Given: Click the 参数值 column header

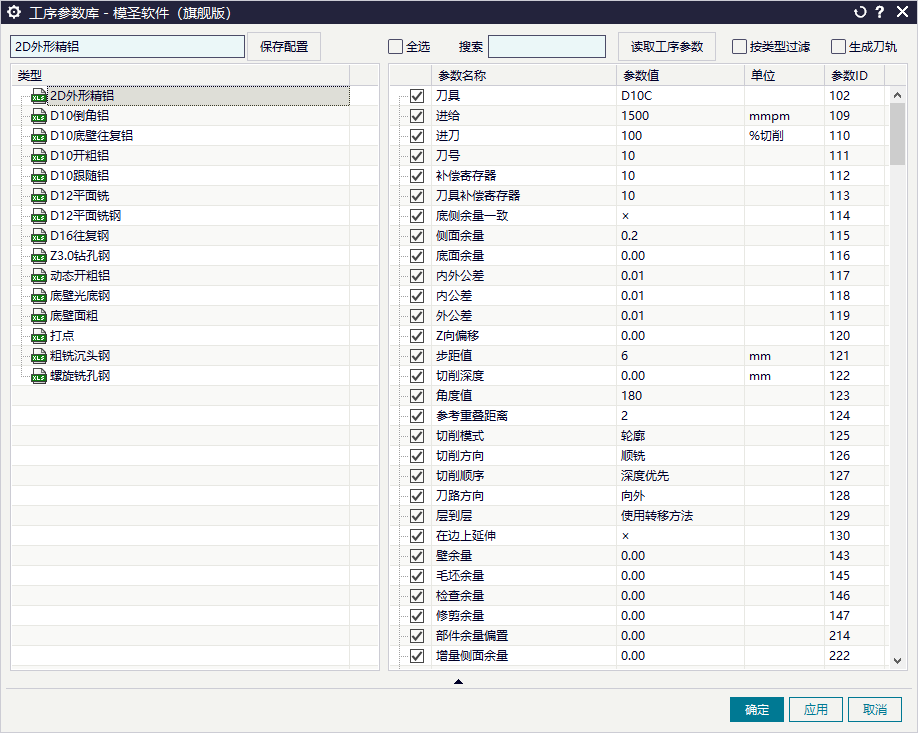Looking at the screenshot, I should pos(680,76).
